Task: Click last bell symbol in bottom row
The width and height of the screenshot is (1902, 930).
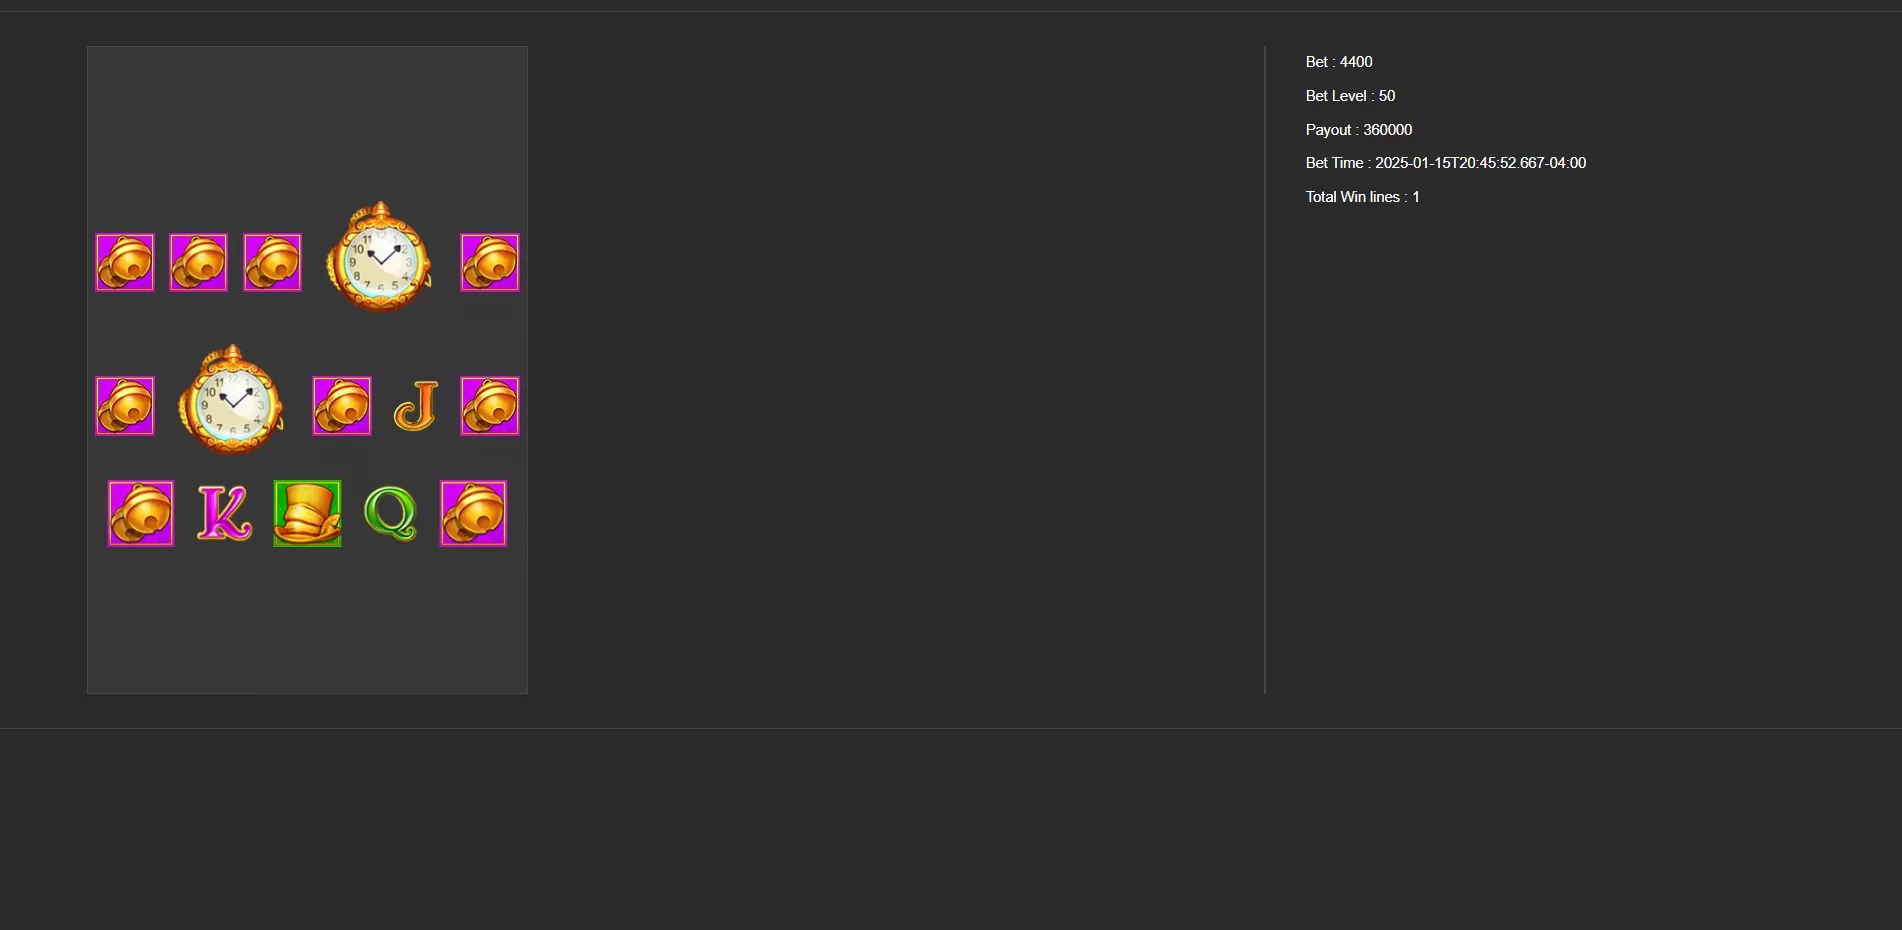Action: [x=474, y=514]
